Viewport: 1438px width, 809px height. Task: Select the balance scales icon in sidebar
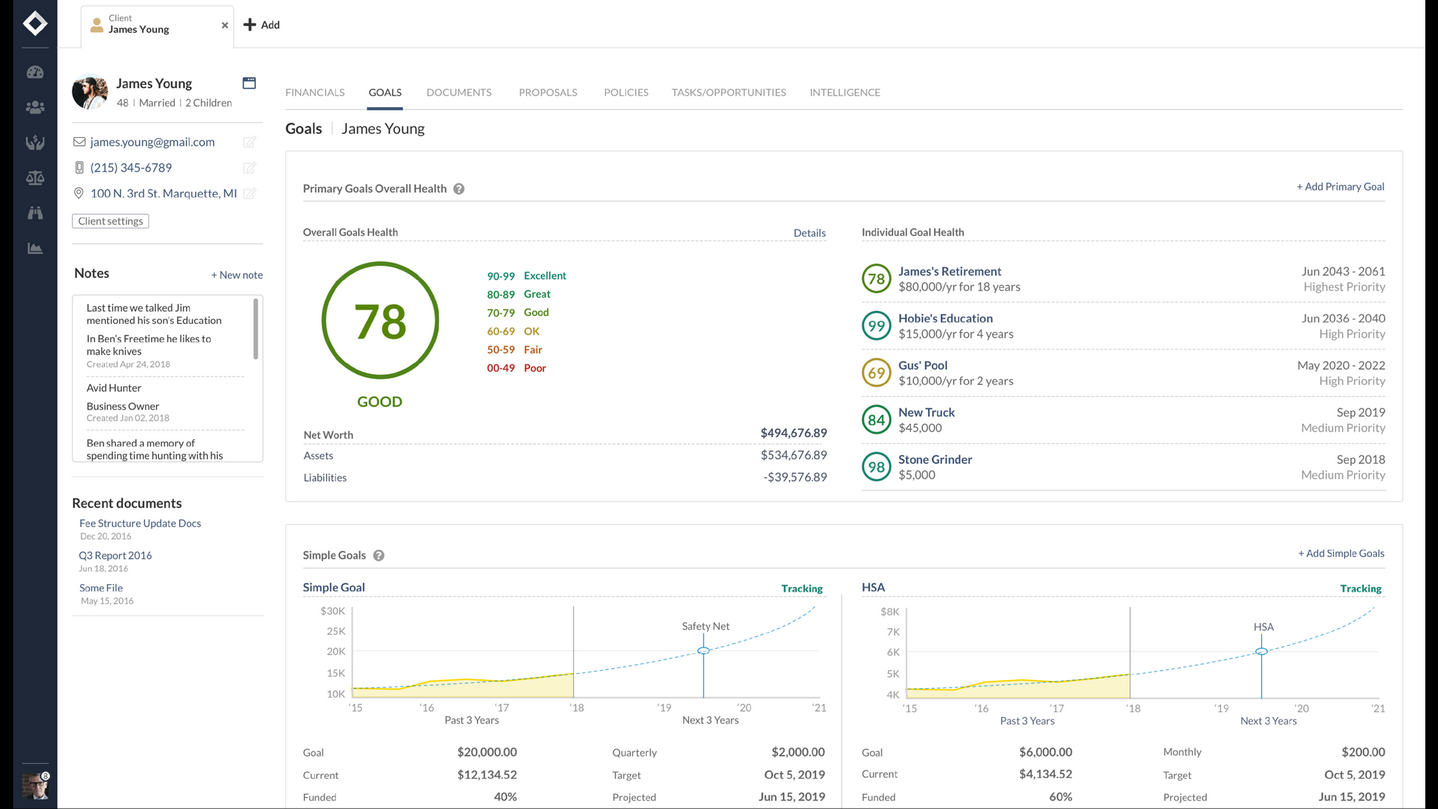coord(35,178)
